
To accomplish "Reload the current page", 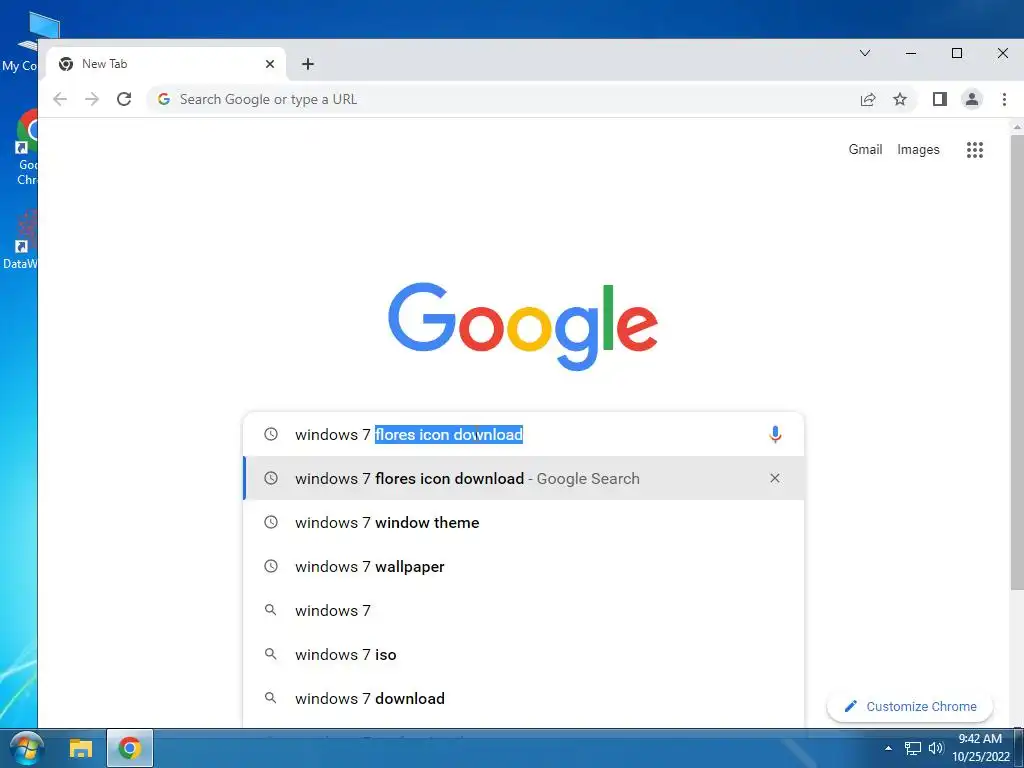I will 124,99.
